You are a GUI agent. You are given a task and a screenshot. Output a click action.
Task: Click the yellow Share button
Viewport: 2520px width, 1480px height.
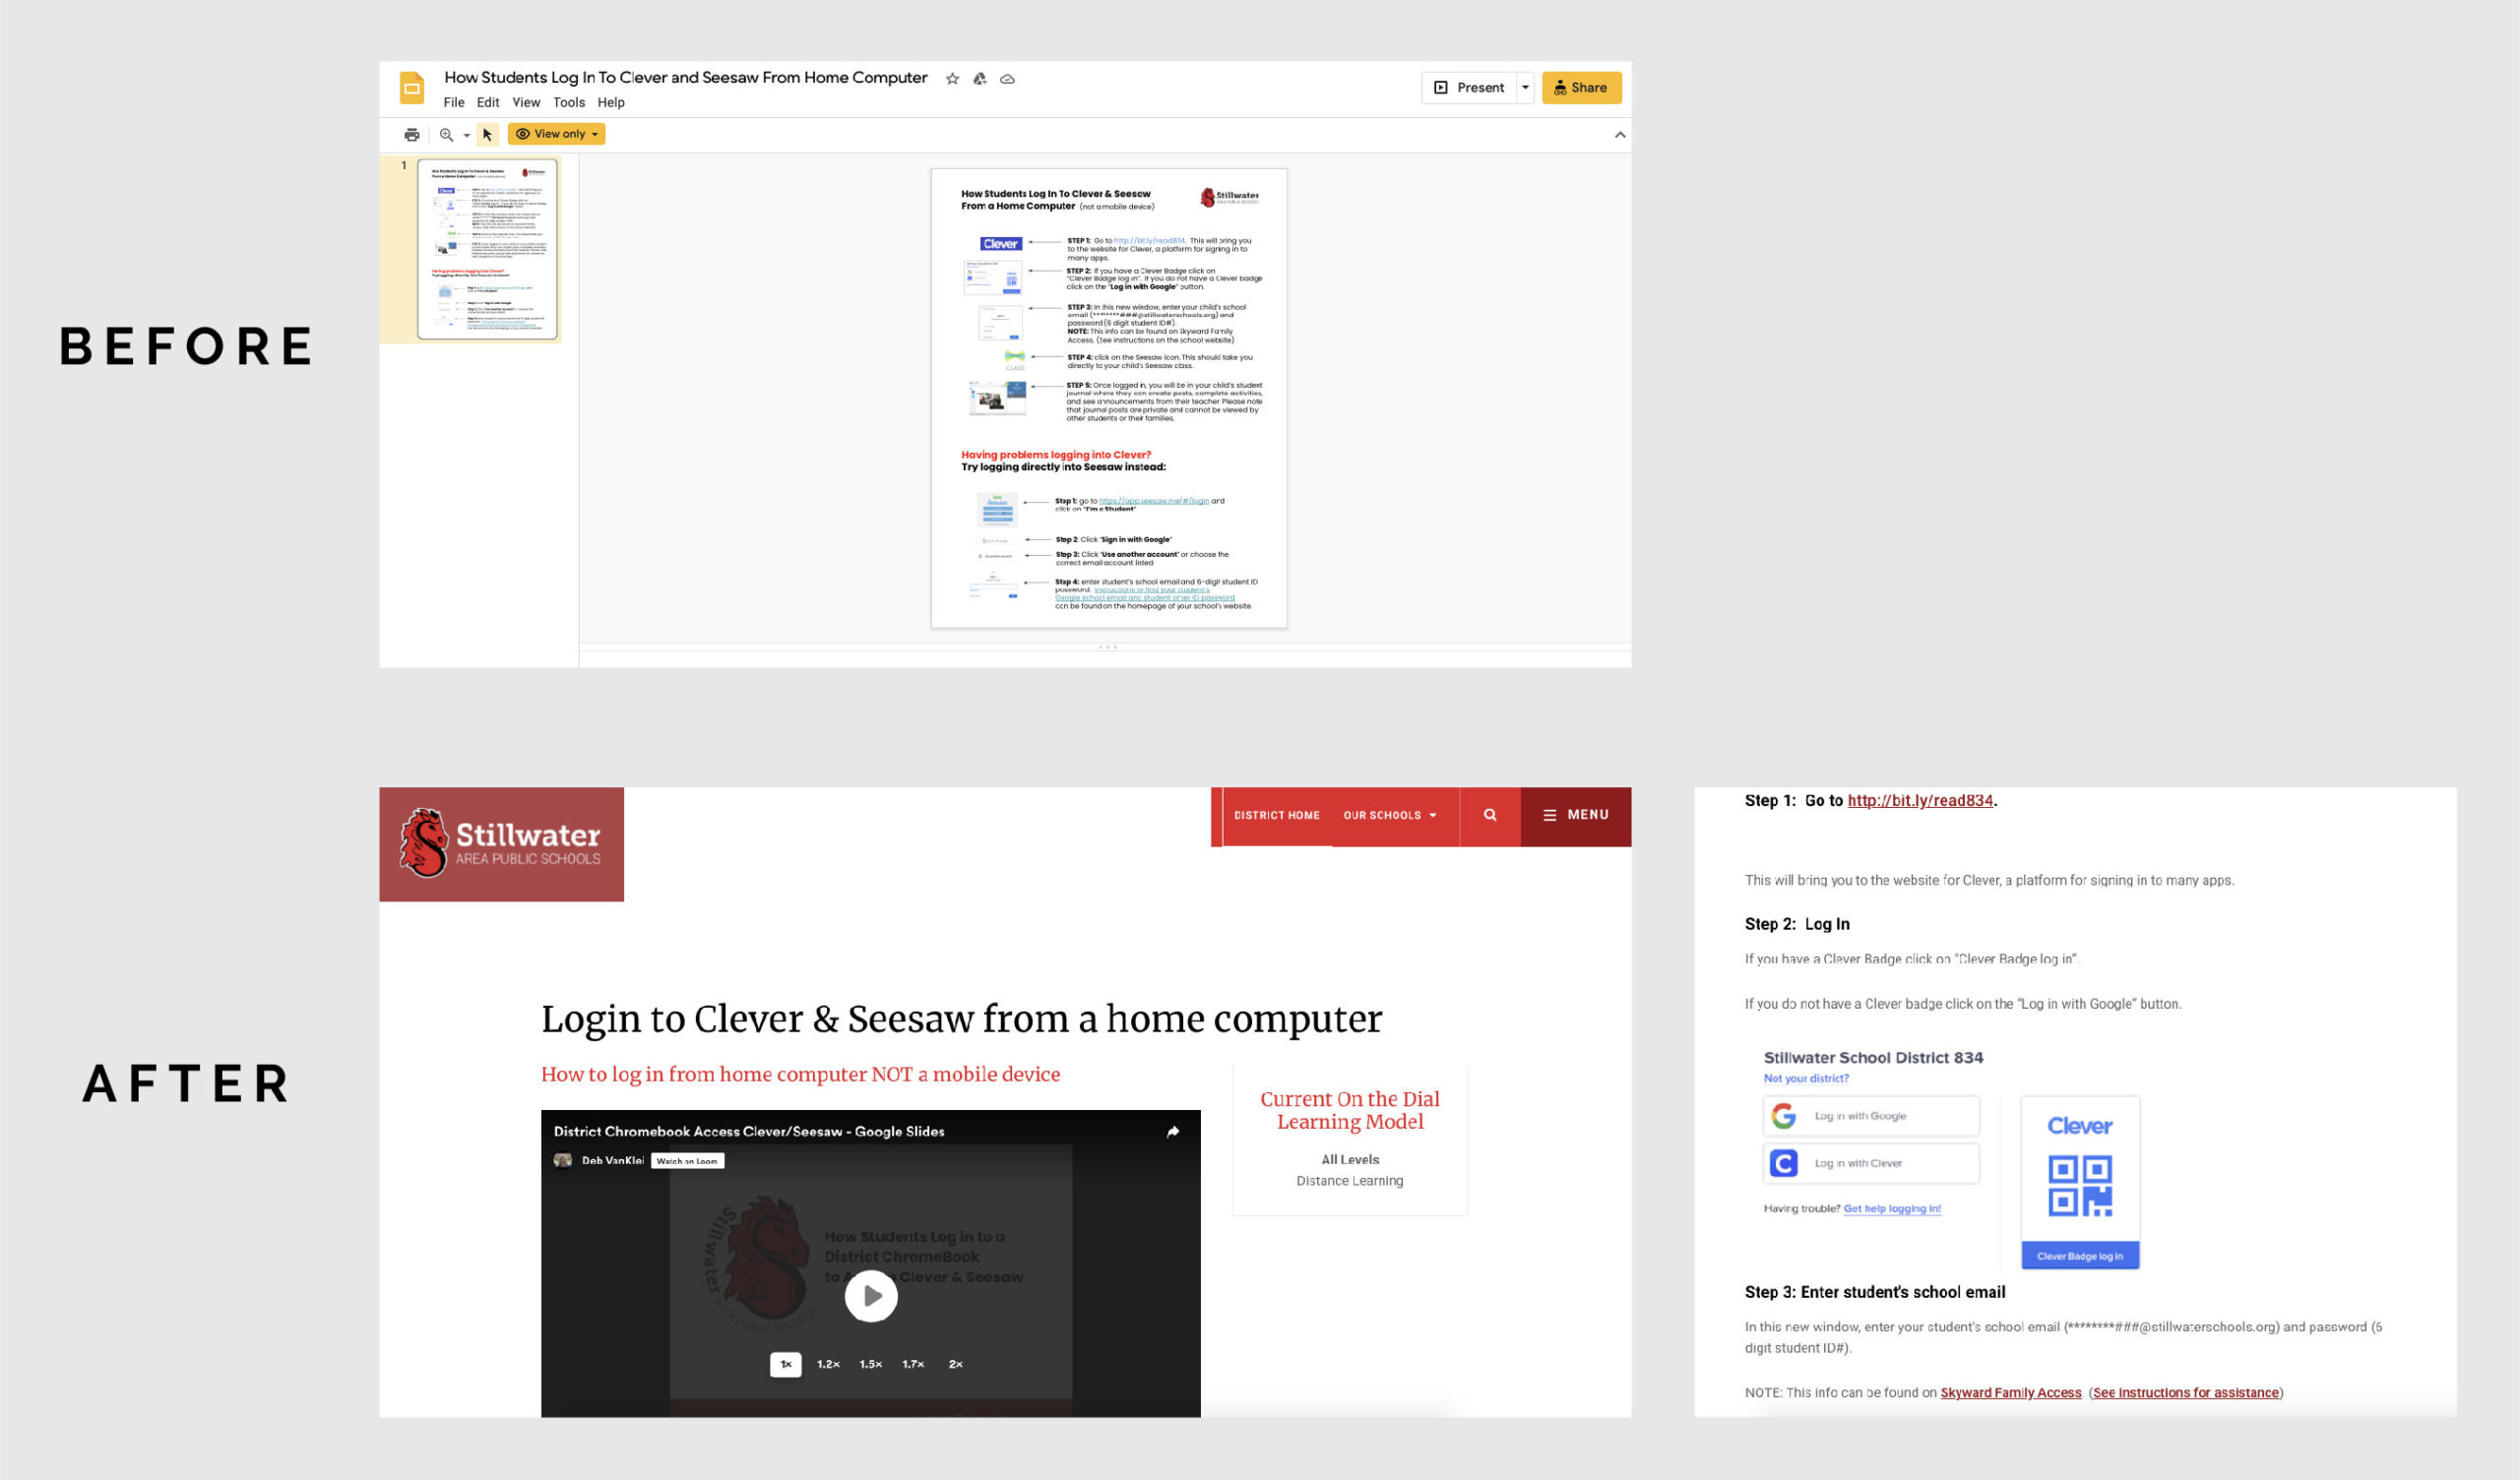tap(1581, 88)
